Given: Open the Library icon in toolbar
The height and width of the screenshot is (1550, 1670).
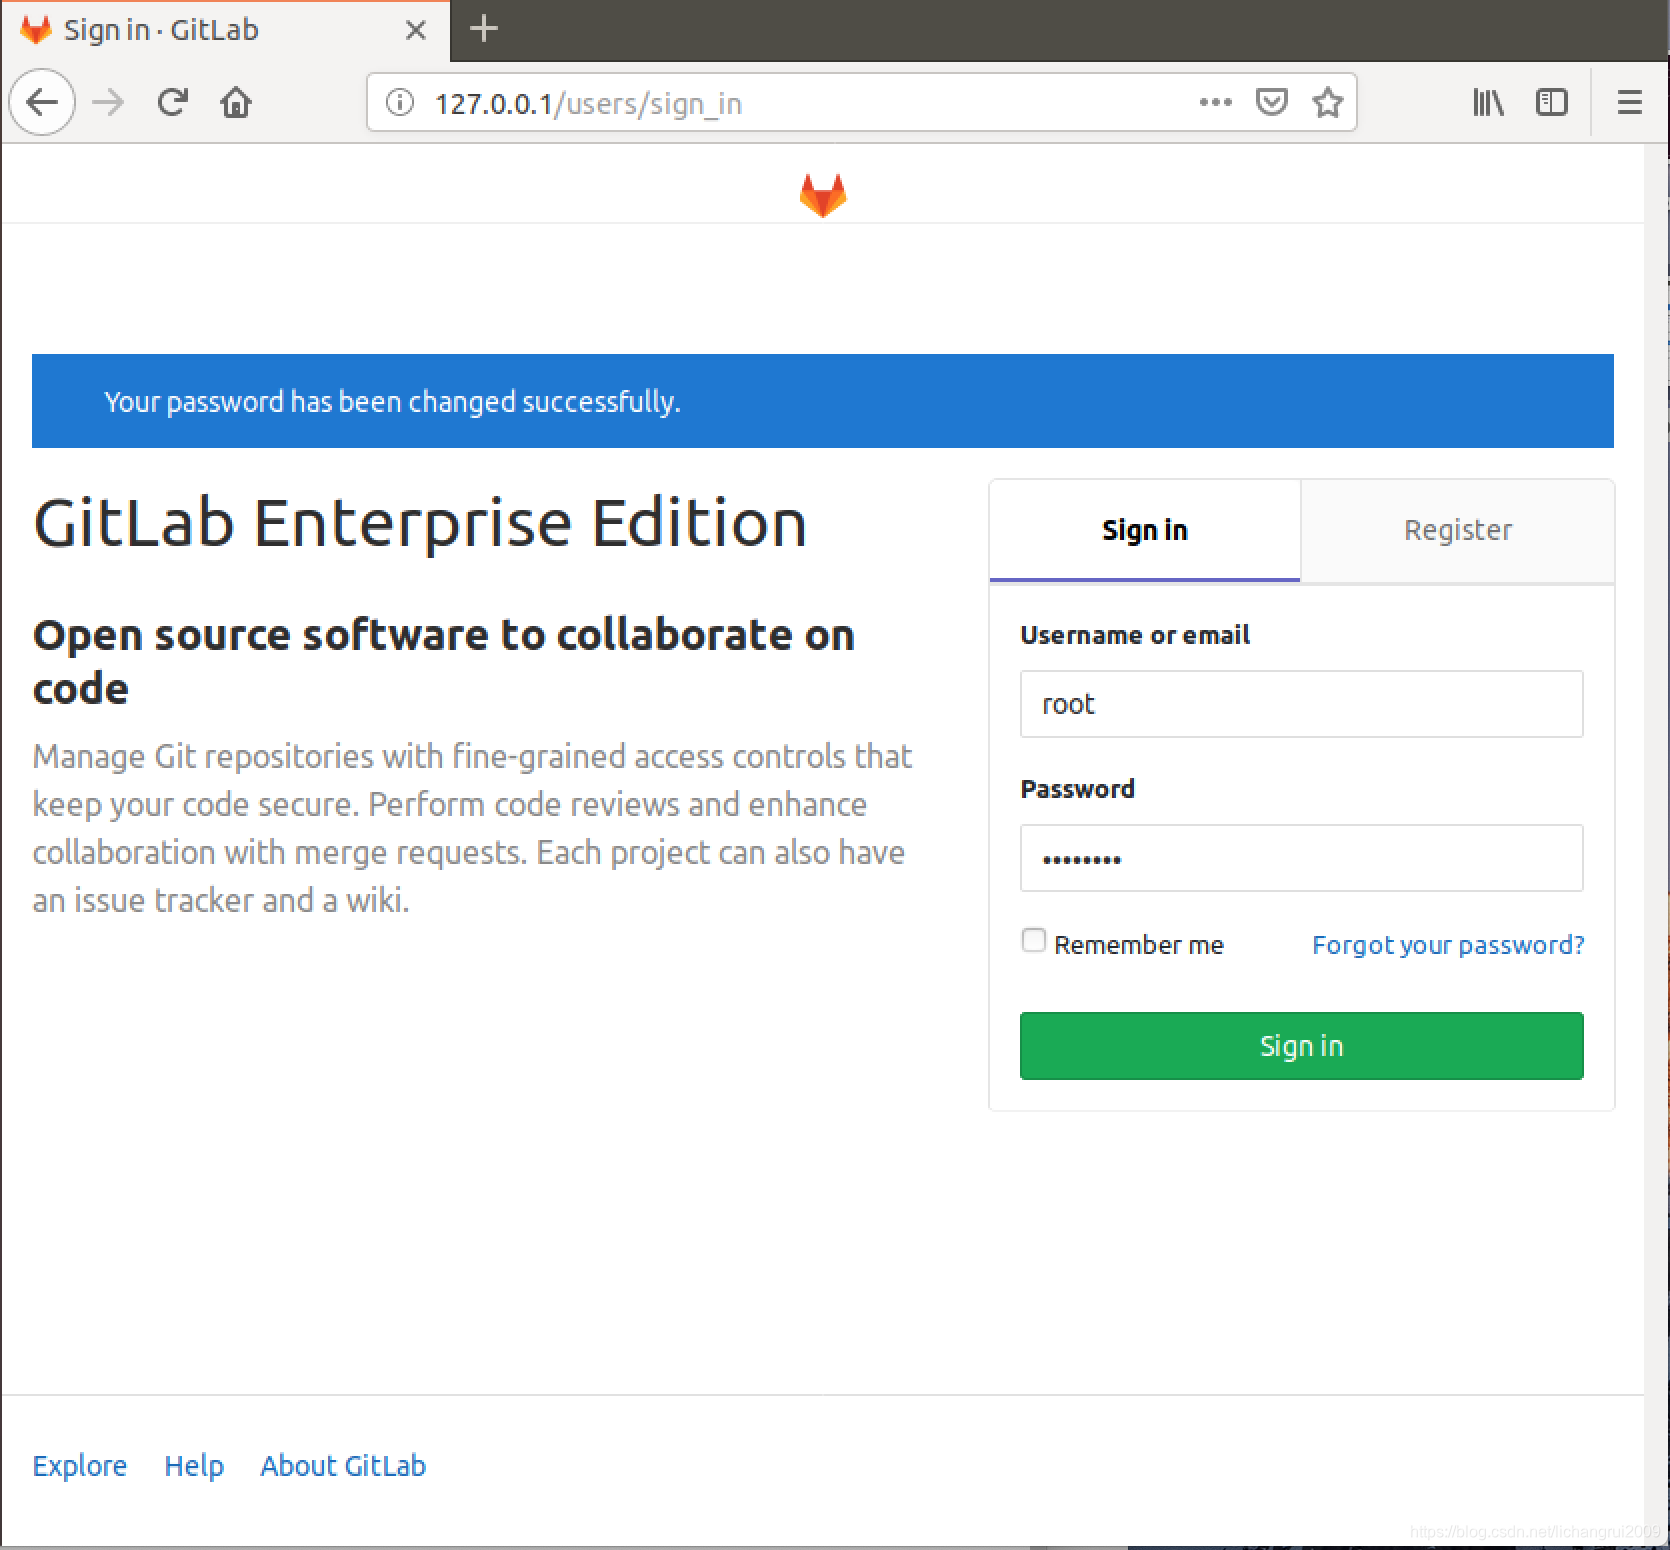Looking at the screenshot, I should coord(1488,102).
